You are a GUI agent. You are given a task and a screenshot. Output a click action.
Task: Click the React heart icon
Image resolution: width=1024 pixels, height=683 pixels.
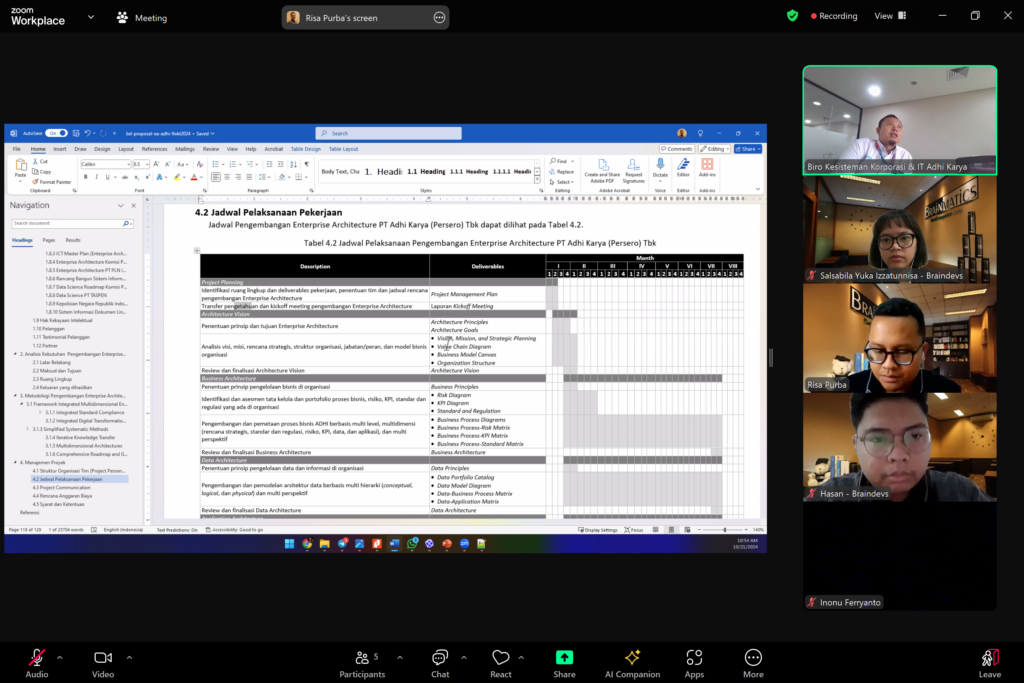[500, 658]
